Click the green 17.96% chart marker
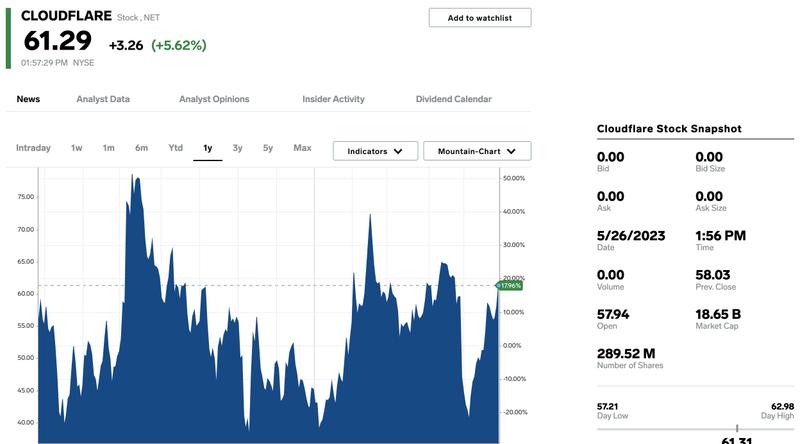Viewport: 800px width, 444px height. 509,285
